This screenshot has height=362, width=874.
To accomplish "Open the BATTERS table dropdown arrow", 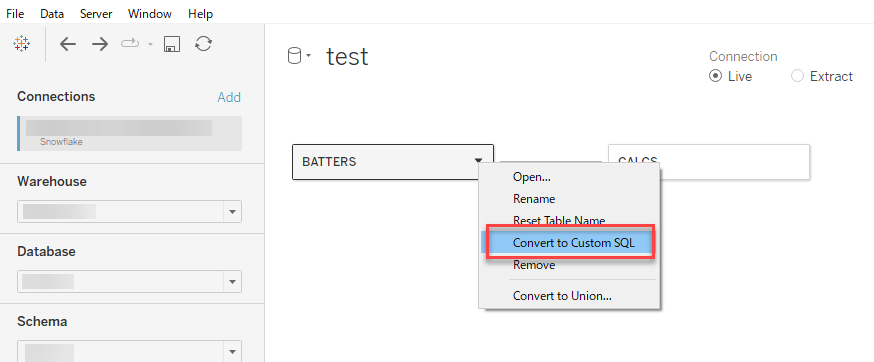I will [479, 160].
